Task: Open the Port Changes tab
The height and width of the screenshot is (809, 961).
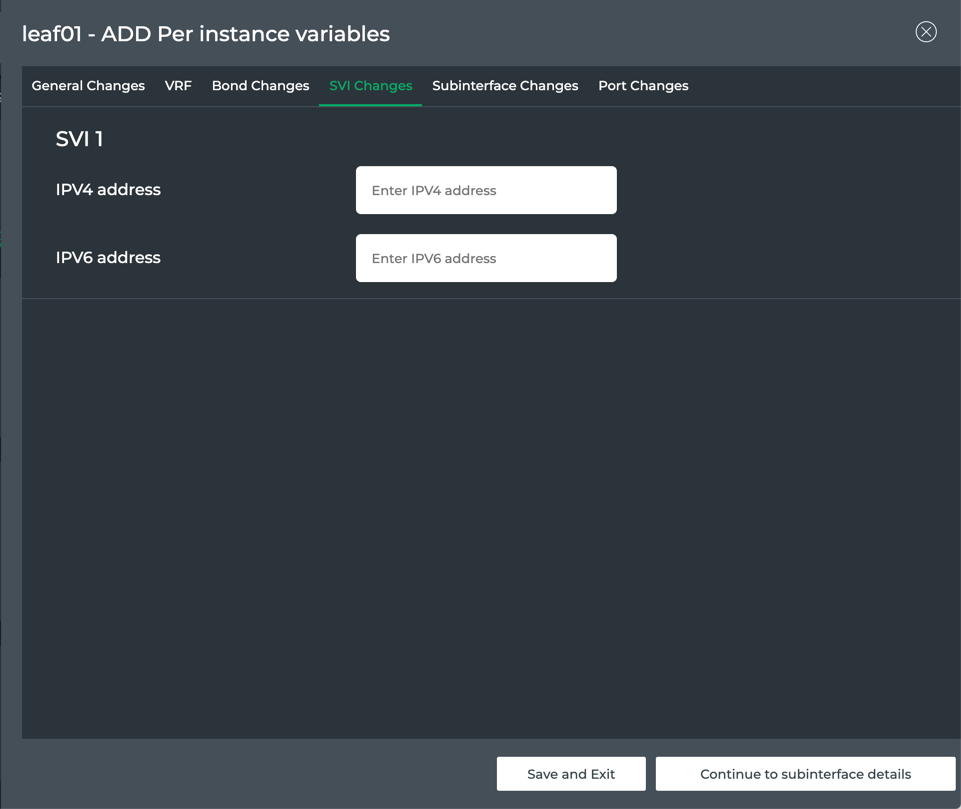Action: pos(643,86)
